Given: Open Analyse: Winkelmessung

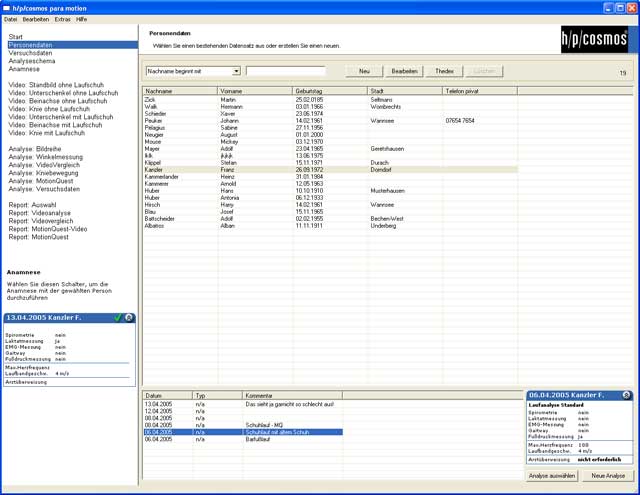Looking at the screenshot, I should pyautogui.click(x=45, y=157).
